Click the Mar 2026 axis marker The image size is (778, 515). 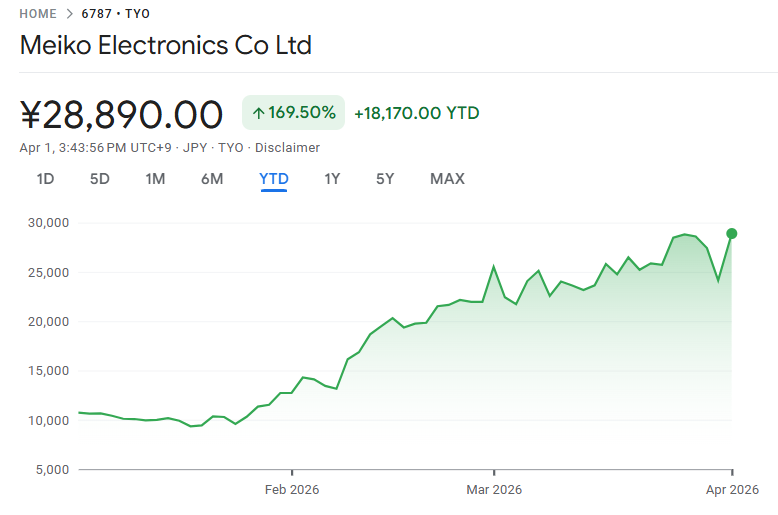[x=494, y=490]
